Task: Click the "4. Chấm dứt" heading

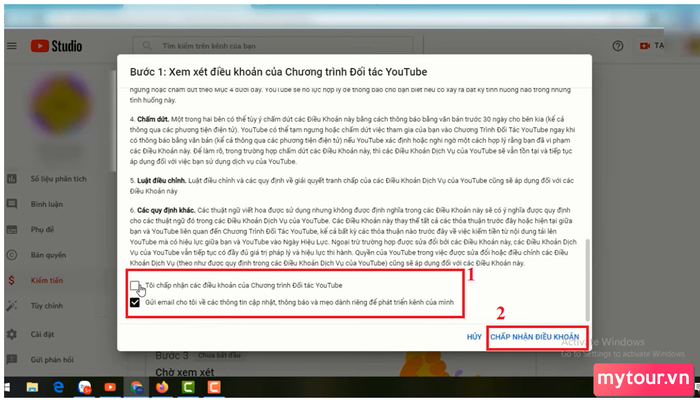Action: pyautogui.click(x=149, y=119)
